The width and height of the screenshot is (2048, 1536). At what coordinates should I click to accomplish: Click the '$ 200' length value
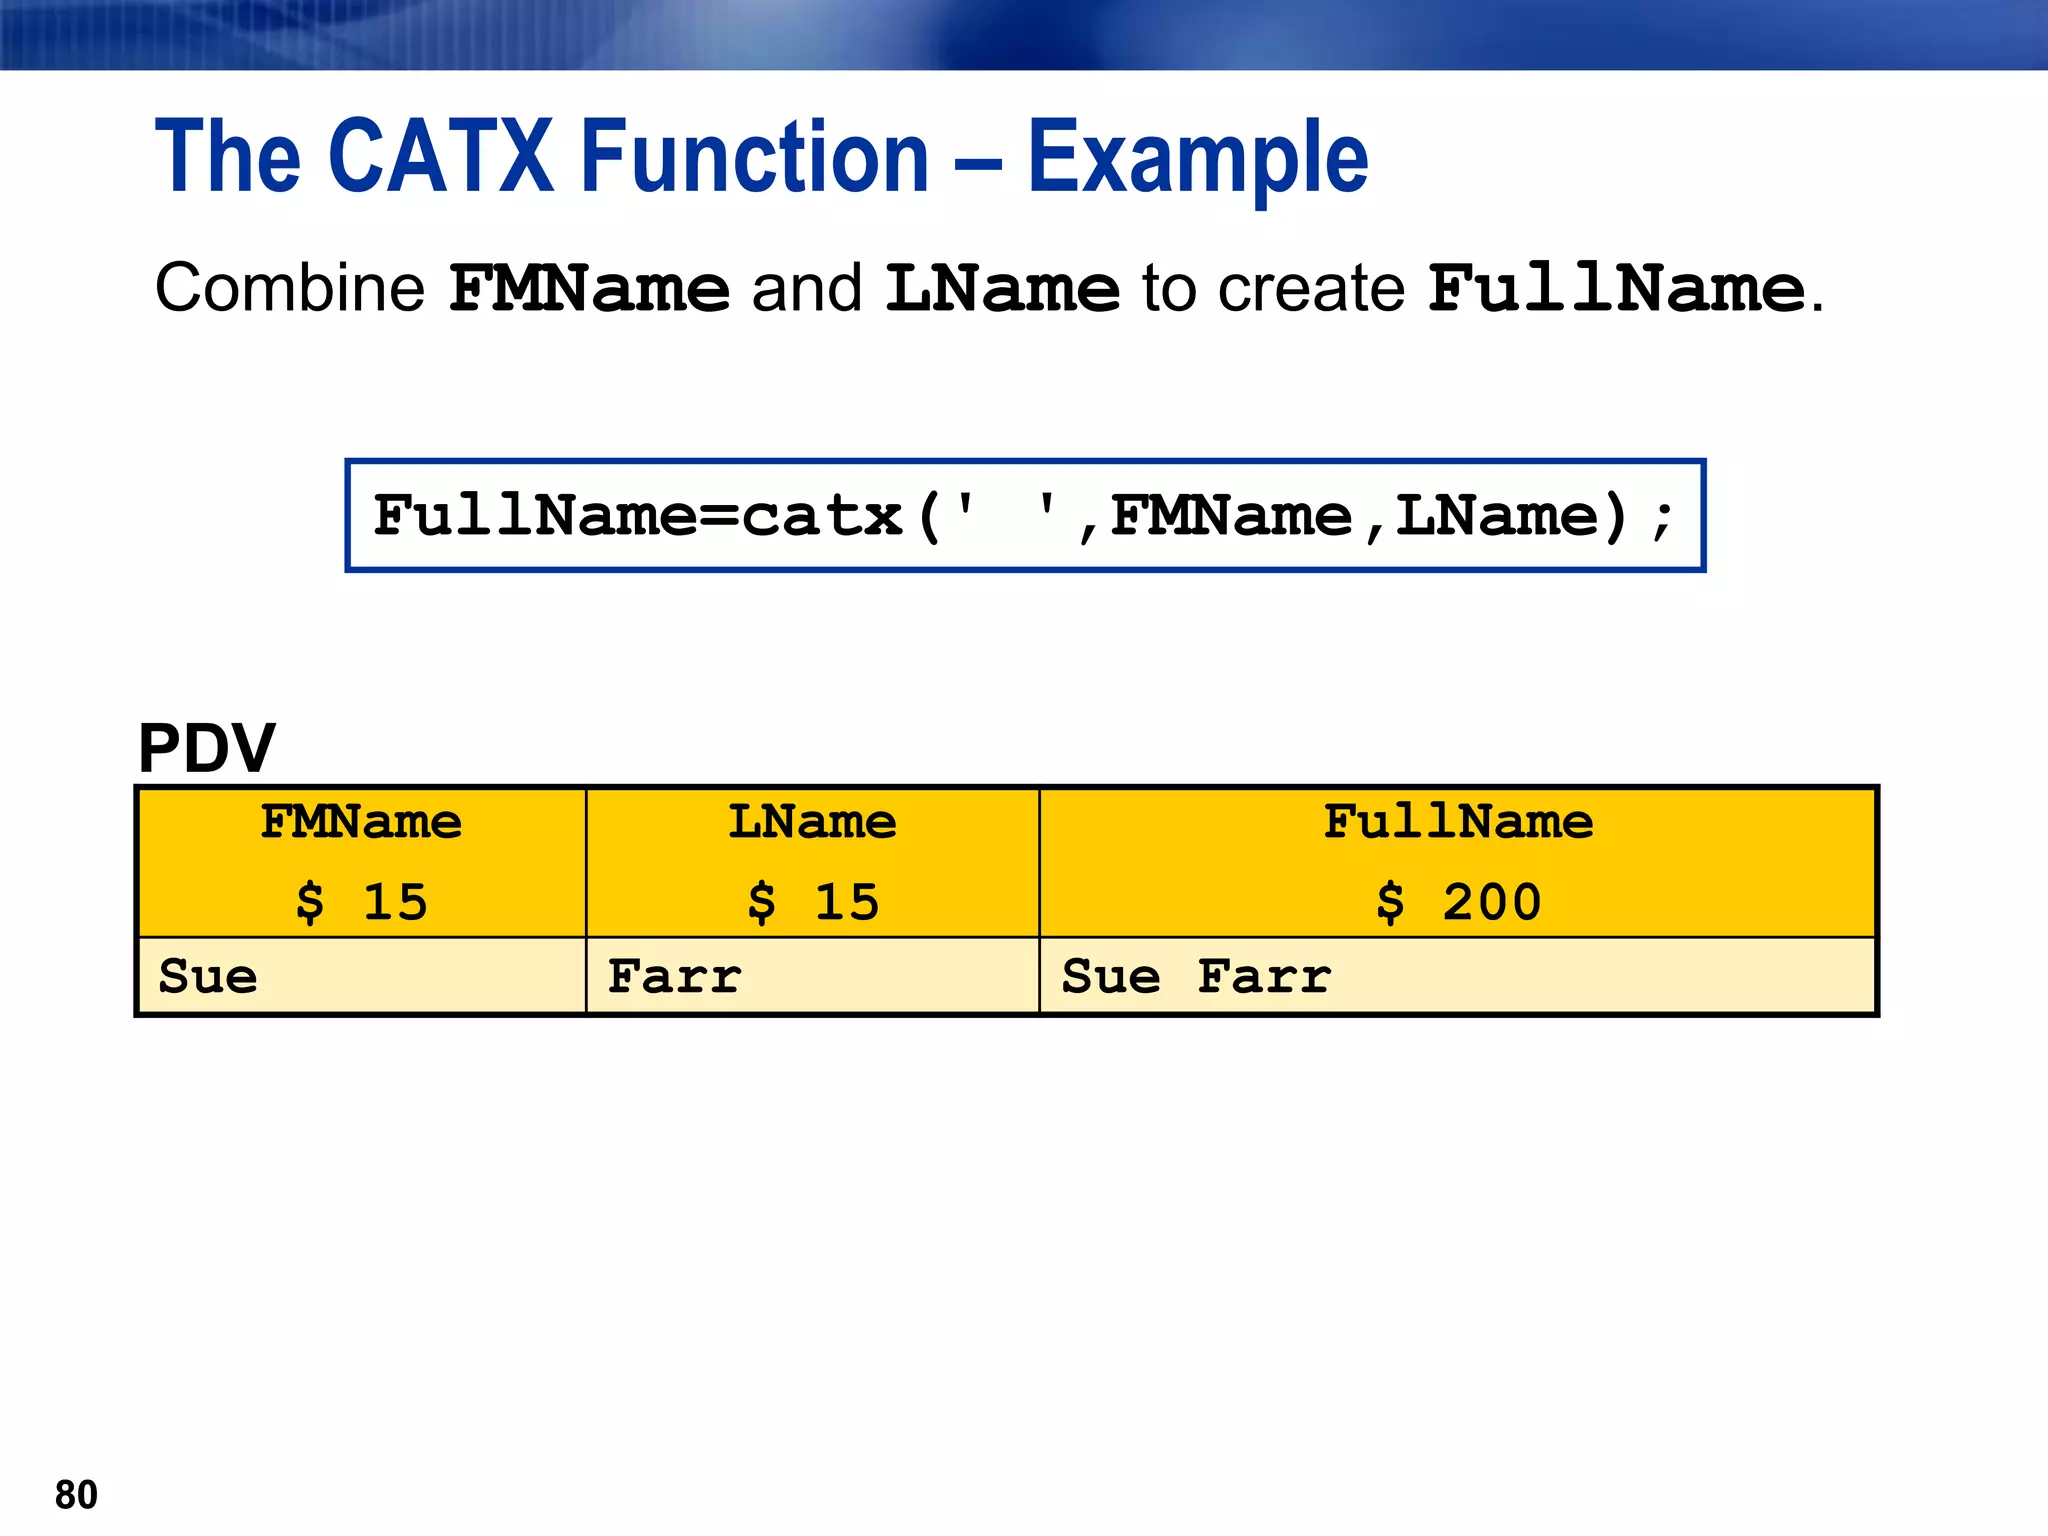(1459, 903)
